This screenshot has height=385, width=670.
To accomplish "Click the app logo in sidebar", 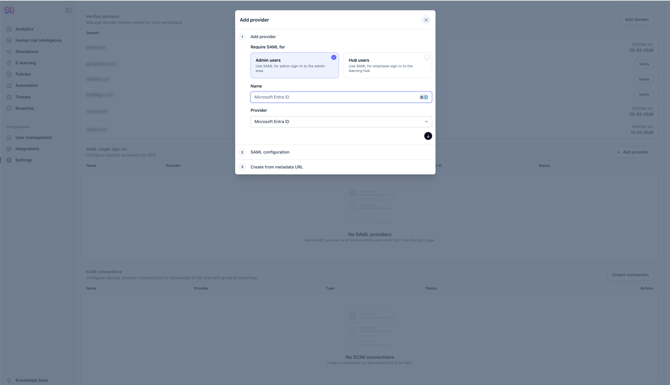I will [9, 10].
